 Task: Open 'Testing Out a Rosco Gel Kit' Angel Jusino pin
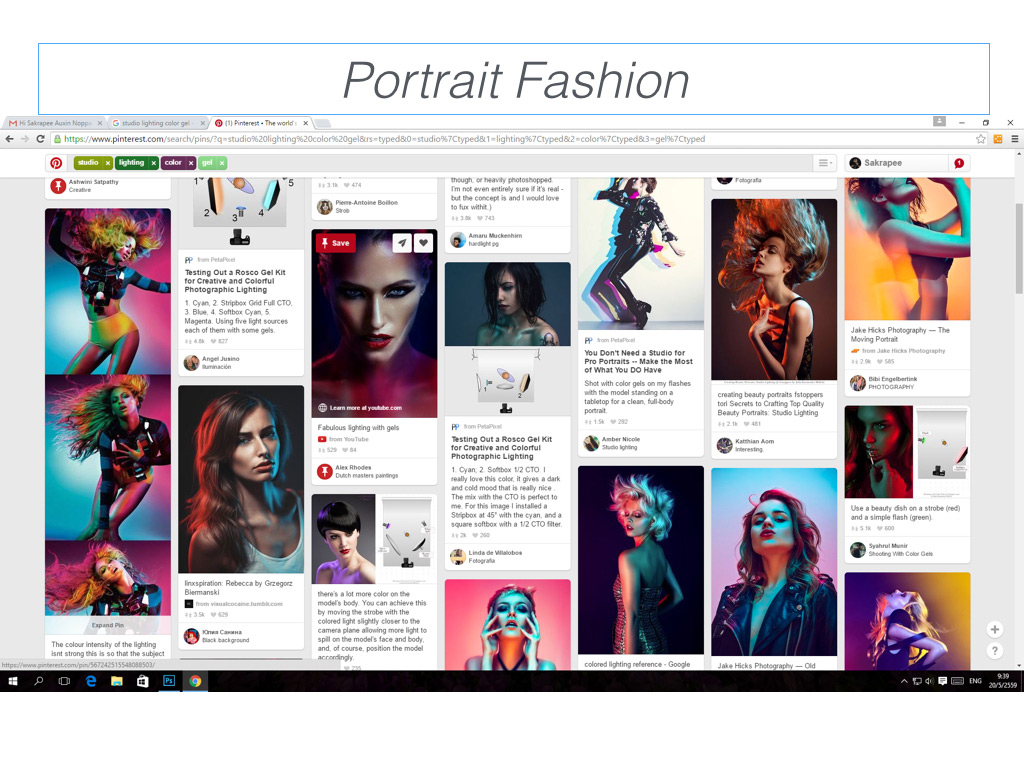[x=235, y=281]
